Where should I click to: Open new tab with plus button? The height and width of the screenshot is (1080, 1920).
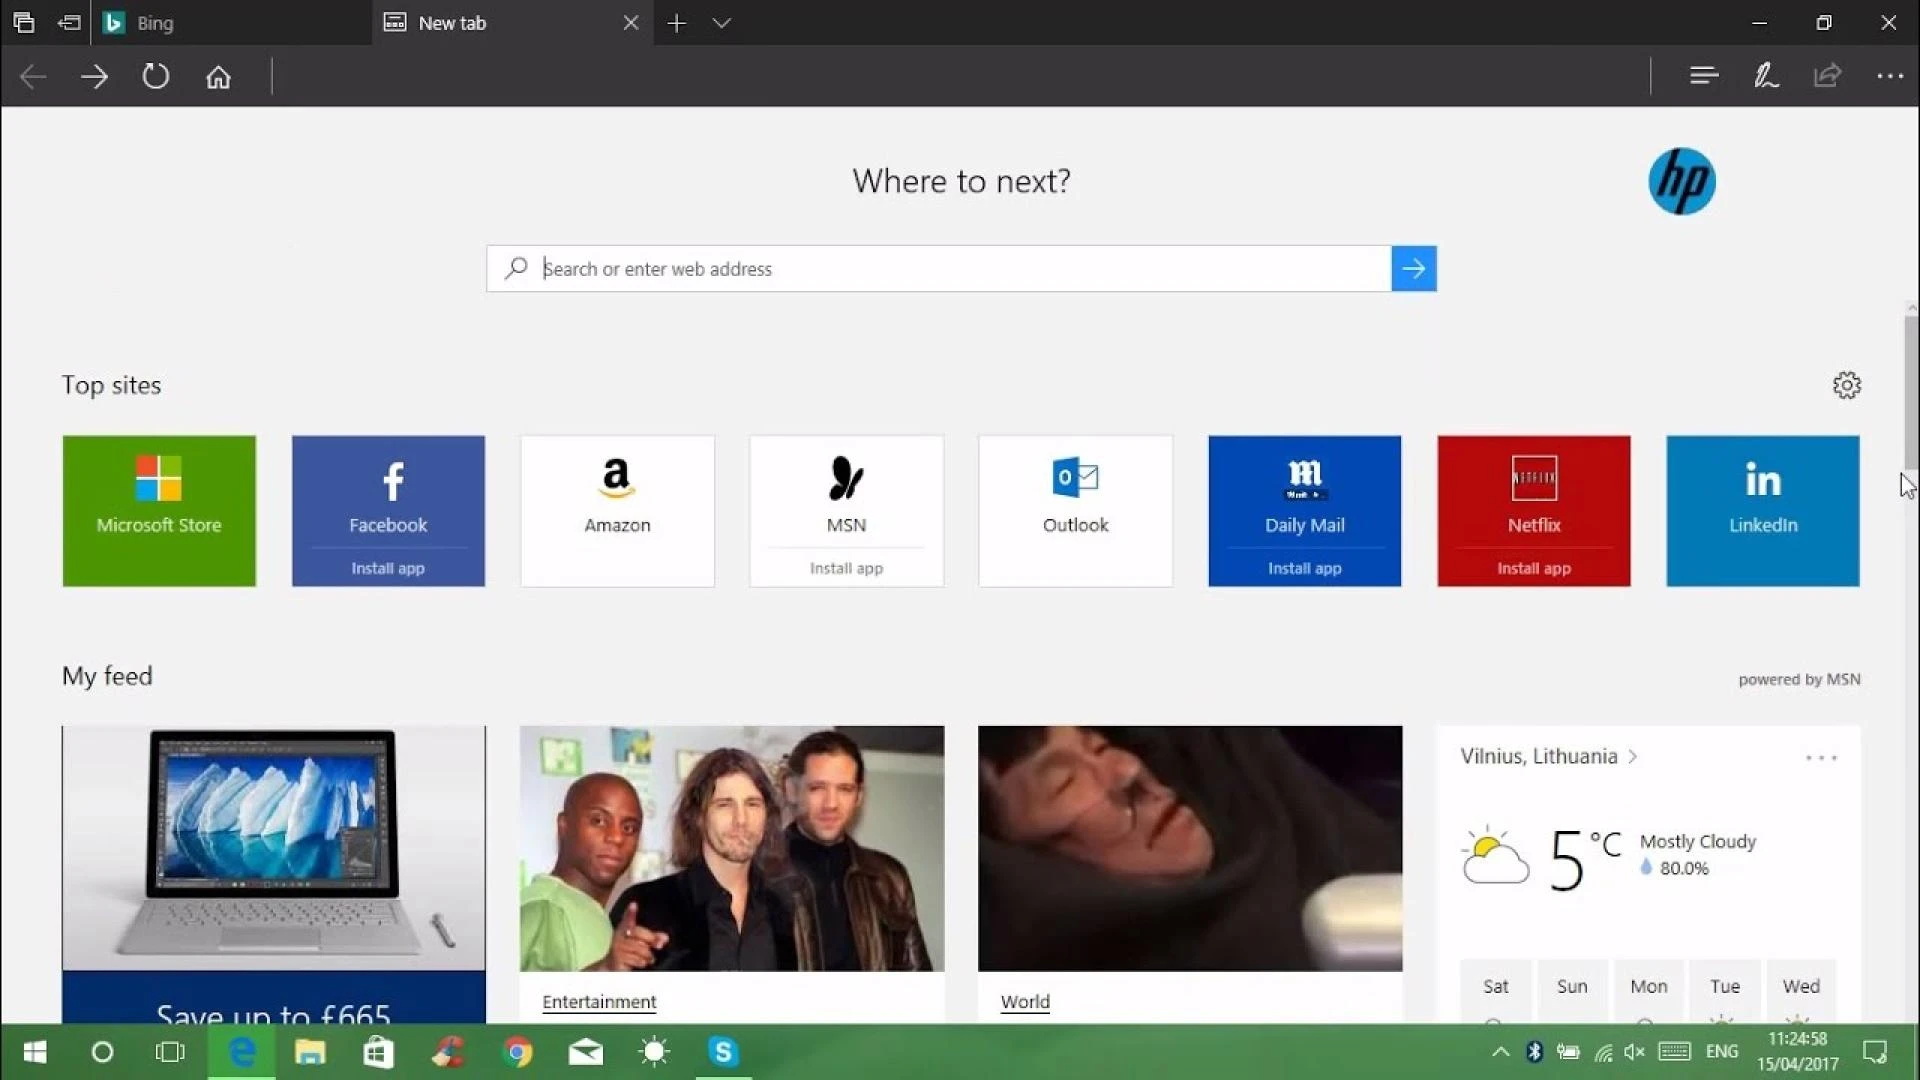click(x=677, y=23)
